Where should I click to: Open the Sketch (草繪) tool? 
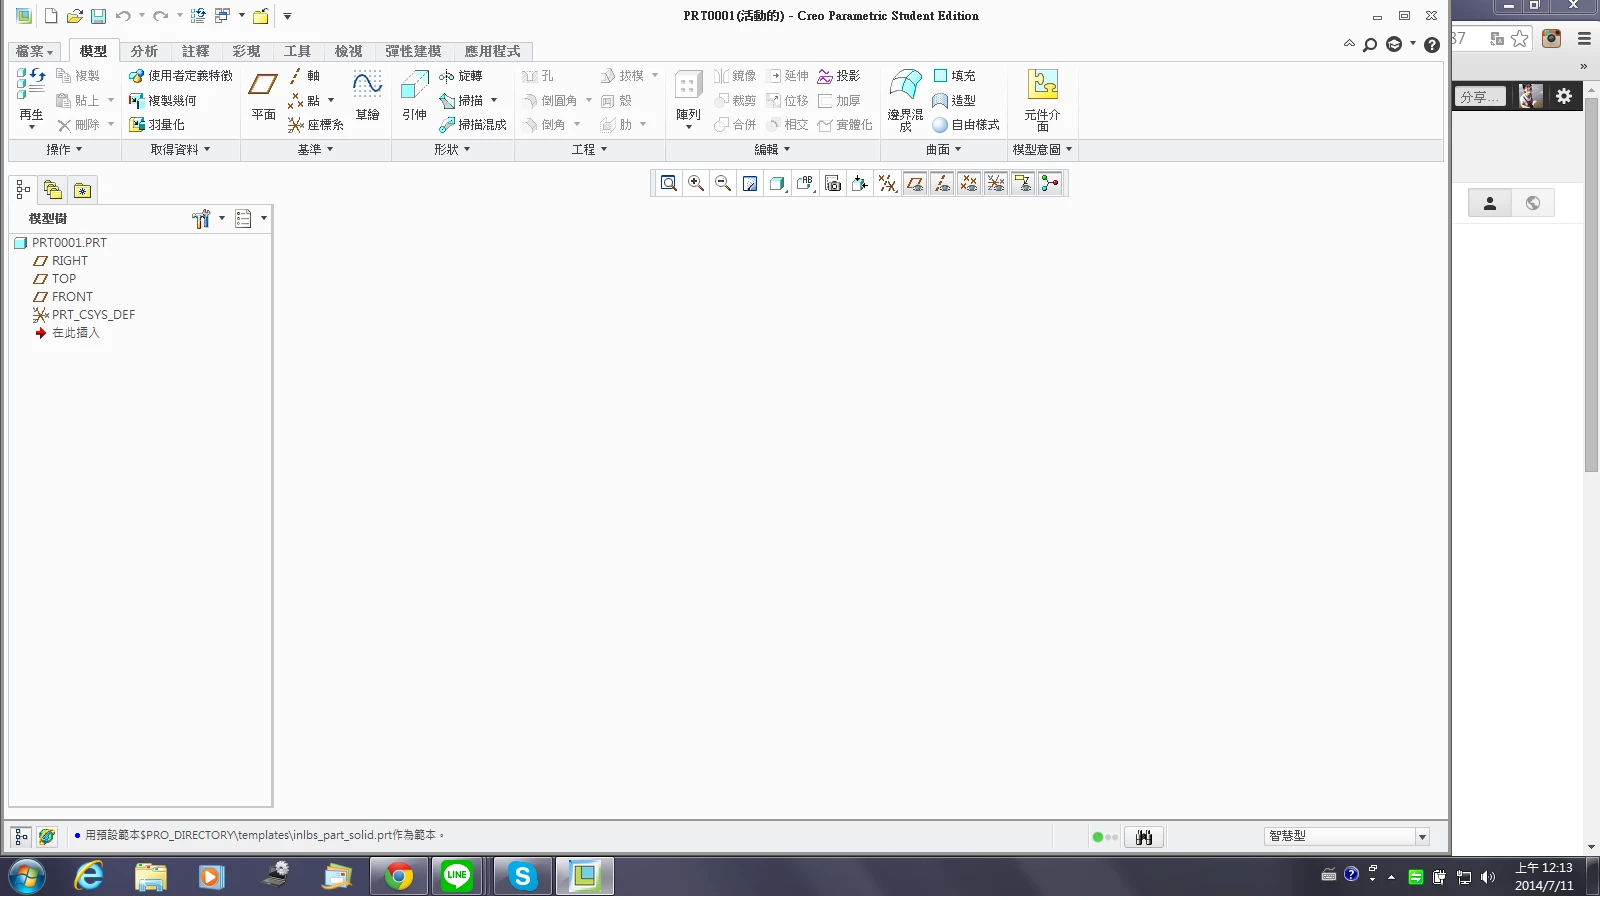(x=368, y=95)
